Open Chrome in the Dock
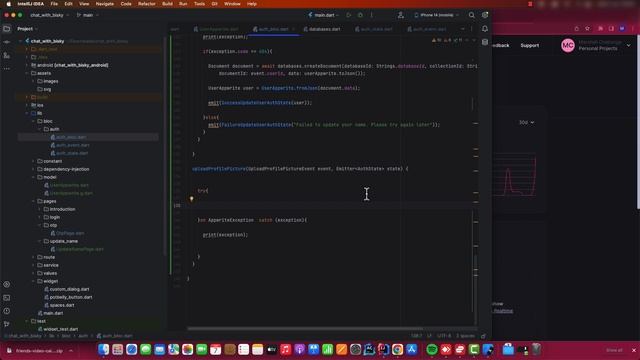Image resolution: width=640 pixels, height=360 pixels. [397, 349]
